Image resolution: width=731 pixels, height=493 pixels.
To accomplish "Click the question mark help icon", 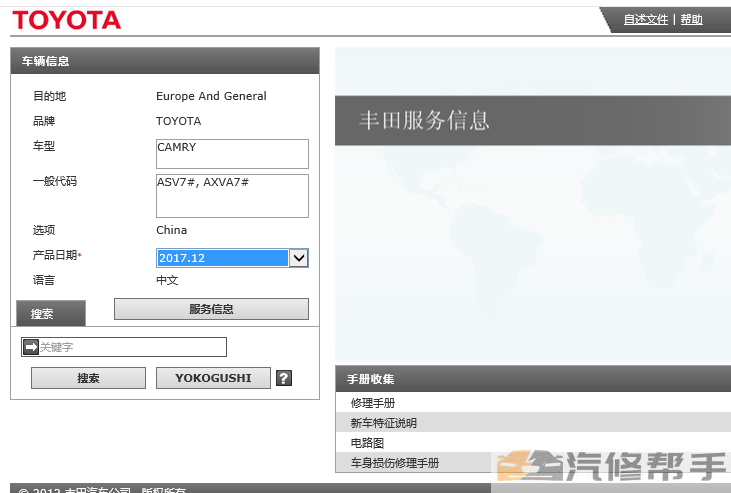I will coord(284,378).
